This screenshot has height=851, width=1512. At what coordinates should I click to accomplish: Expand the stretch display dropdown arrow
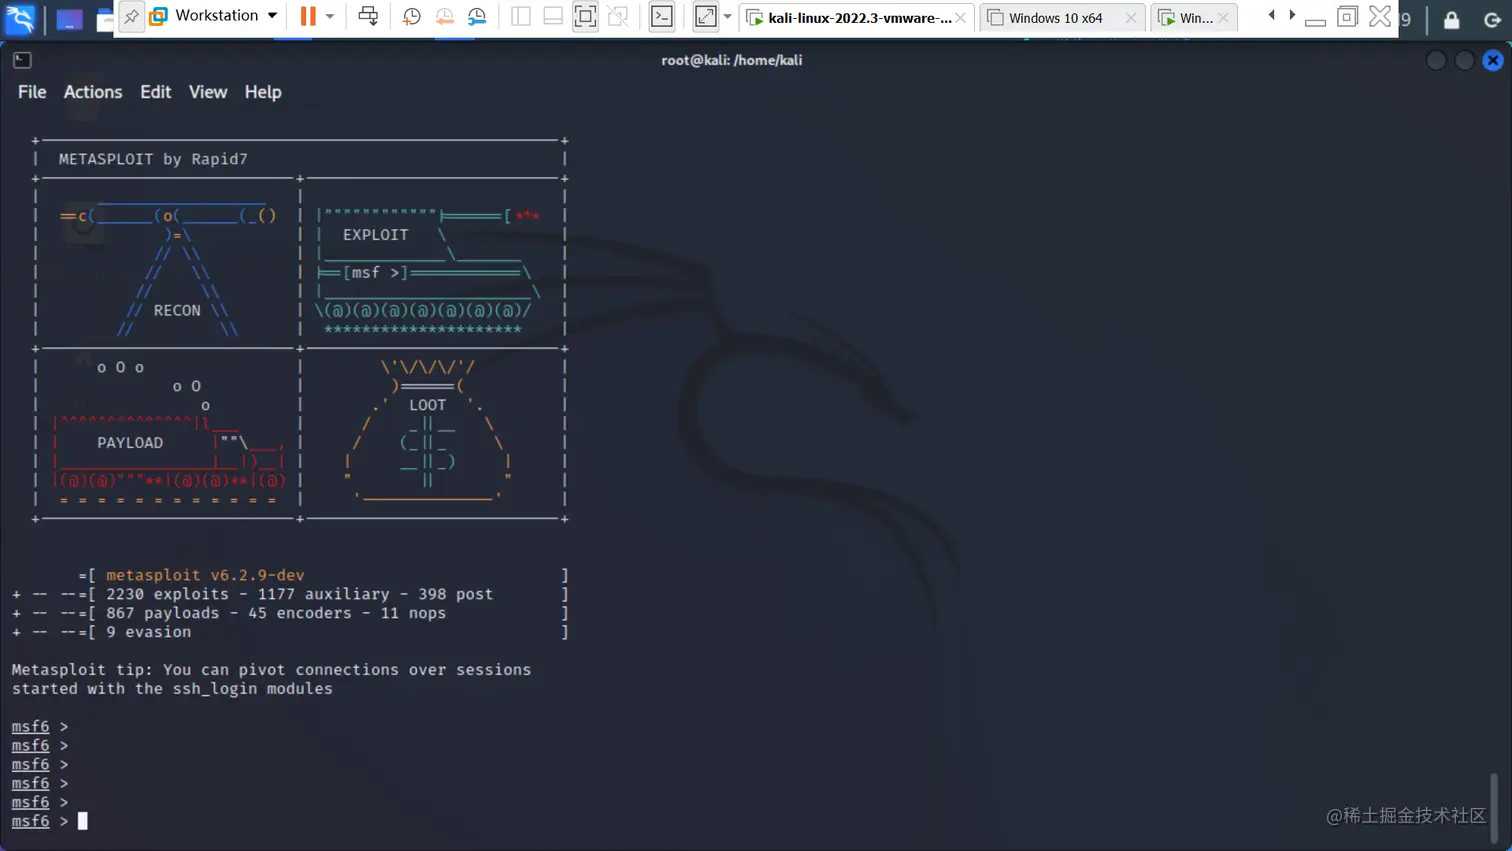point(727,17)
